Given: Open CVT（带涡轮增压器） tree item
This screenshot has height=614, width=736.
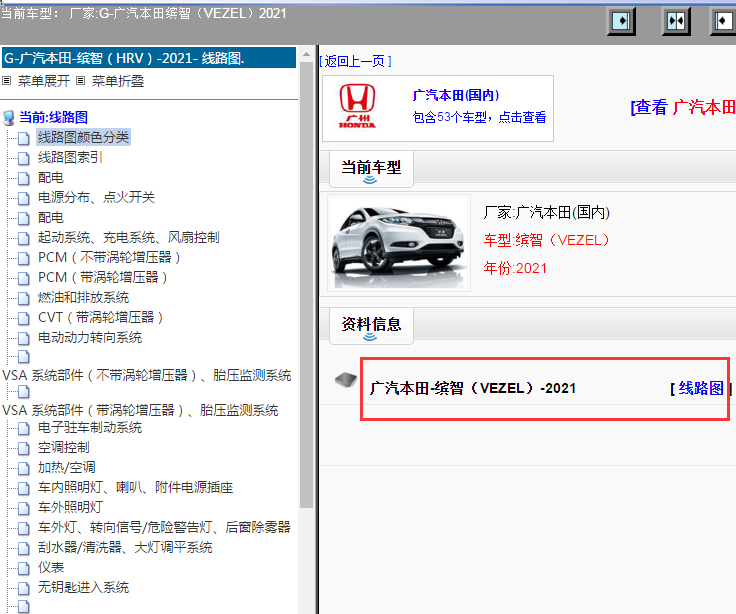Looking at the screenshot, I should 100,317.
